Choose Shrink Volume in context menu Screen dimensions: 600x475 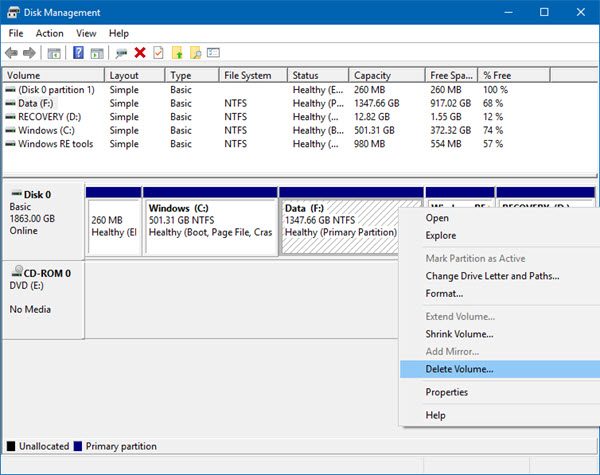(x=459, y=334)
